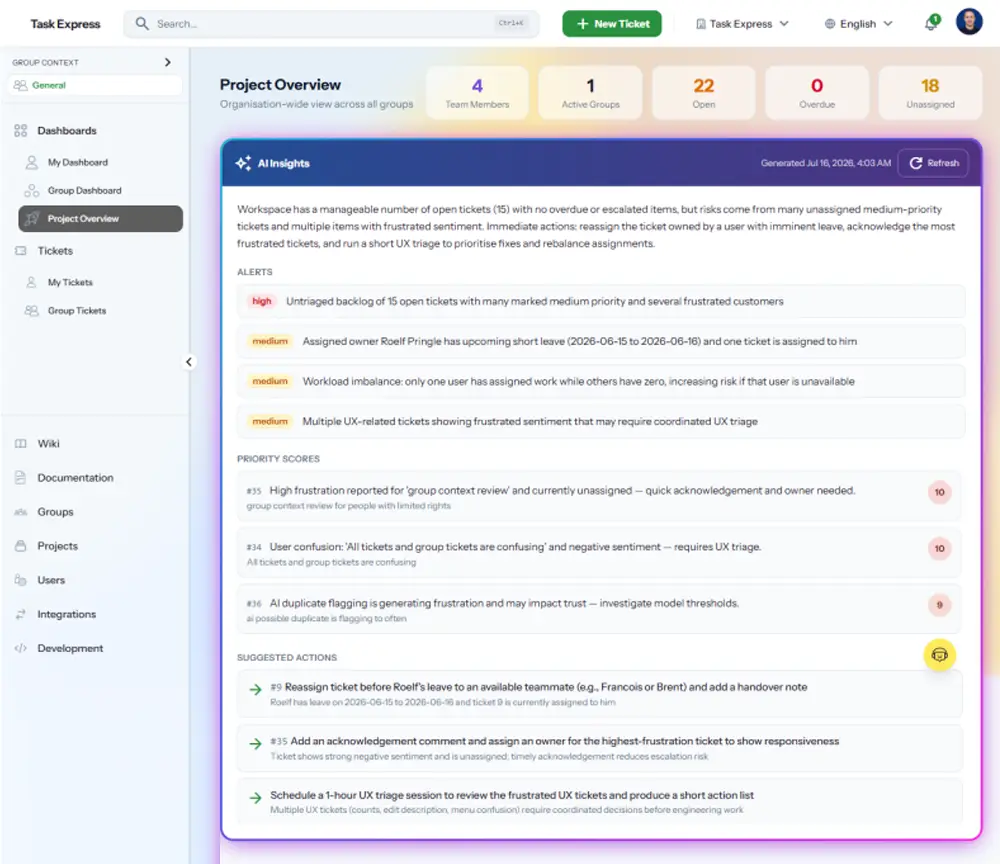Click the Group Tickets people icon
The width and height of the screenshot is (1000, 864).
point(31,311)
